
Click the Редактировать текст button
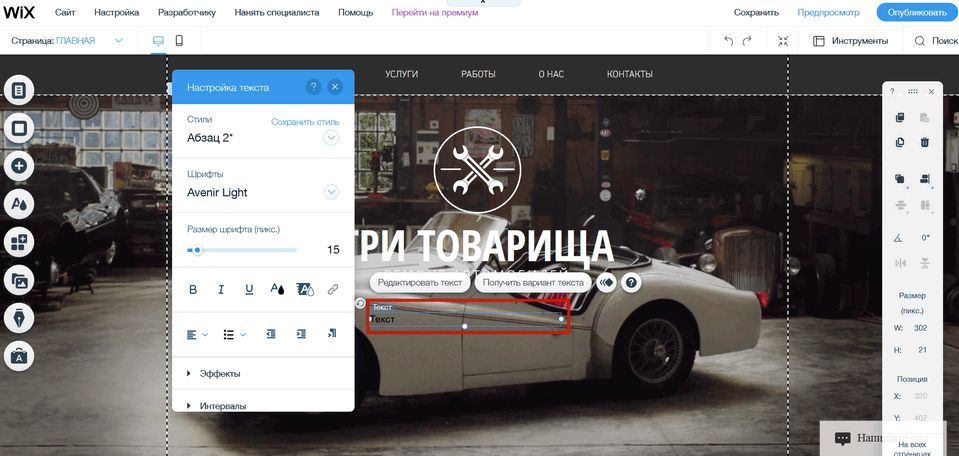coord(419,283)
